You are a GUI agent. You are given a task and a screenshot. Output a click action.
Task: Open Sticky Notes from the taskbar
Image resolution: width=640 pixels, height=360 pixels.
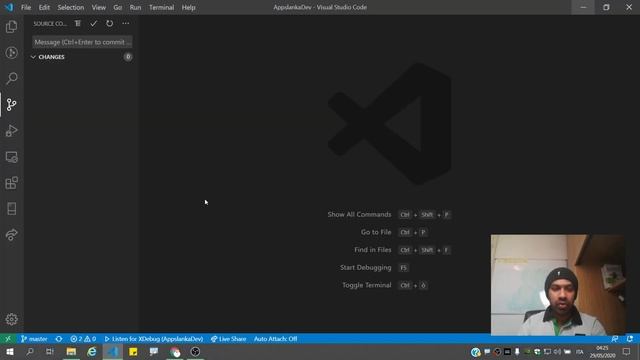[133, 352]
